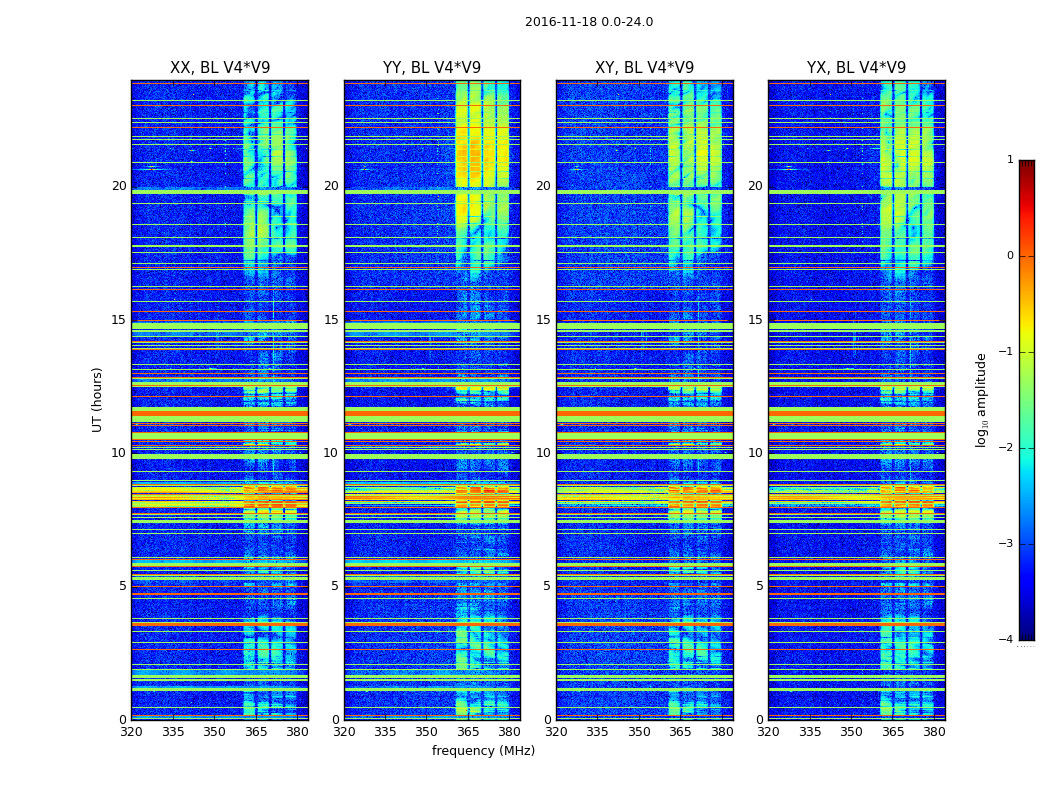Click the 0 tick label on the colorbar
1050x800 pixels.
1010,256
